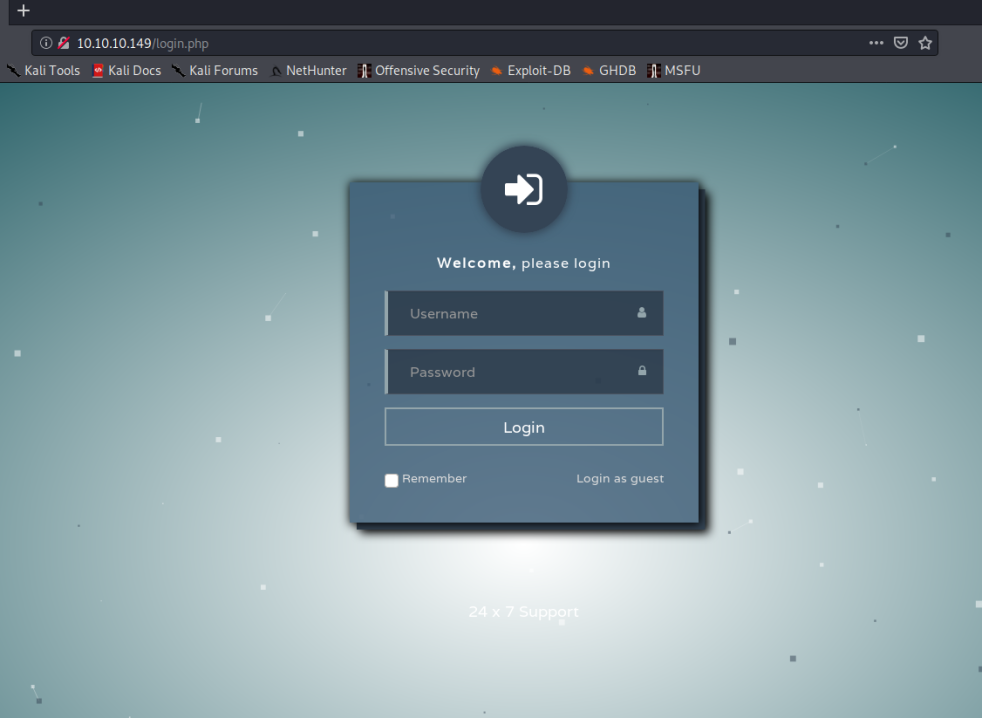Open the Kali Tools bookmark

pos(44,71)
